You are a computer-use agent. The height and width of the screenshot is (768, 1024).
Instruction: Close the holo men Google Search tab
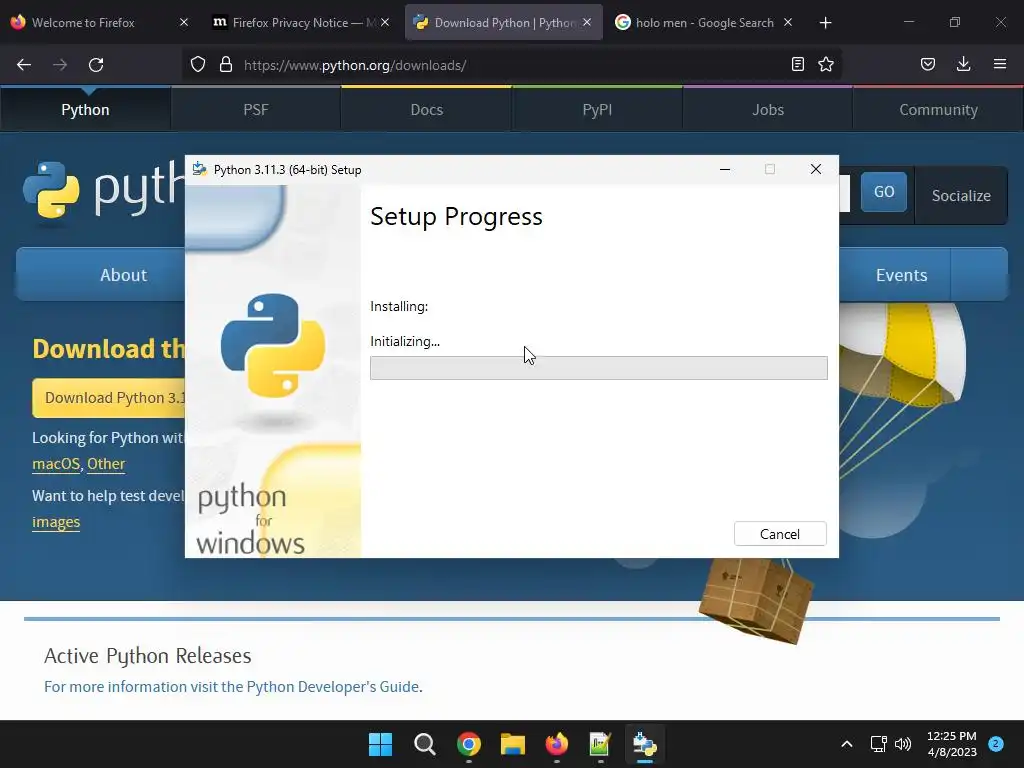coord(788,23)
